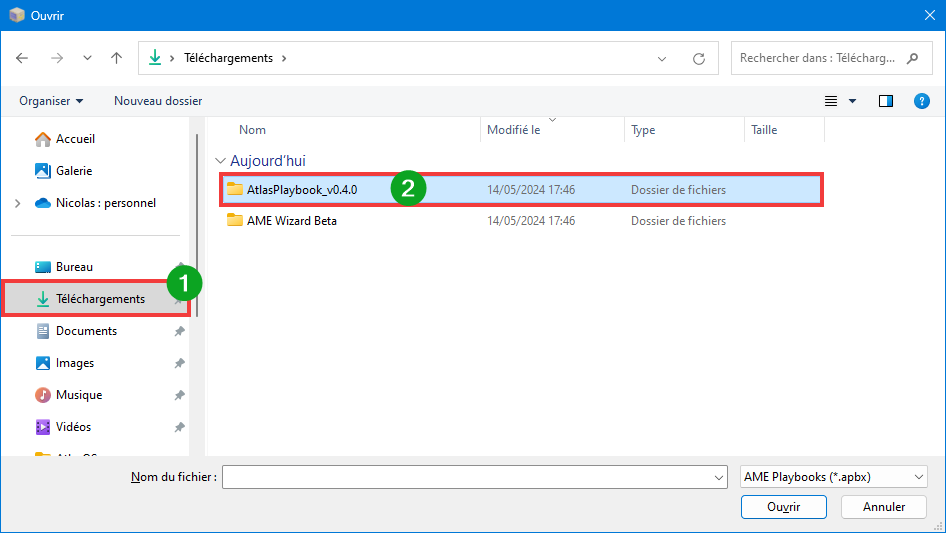Click the Musique note icon

pyautogui.click(x=43, y=395)
